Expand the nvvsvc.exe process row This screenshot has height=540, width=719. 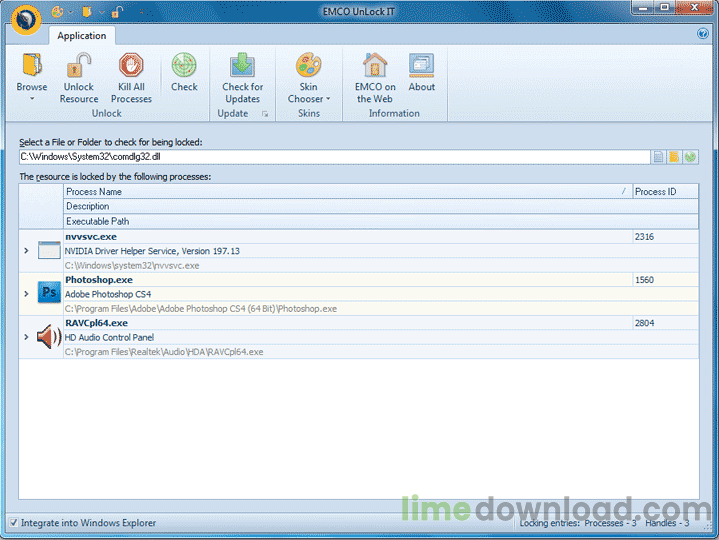(x=26, y=251)
